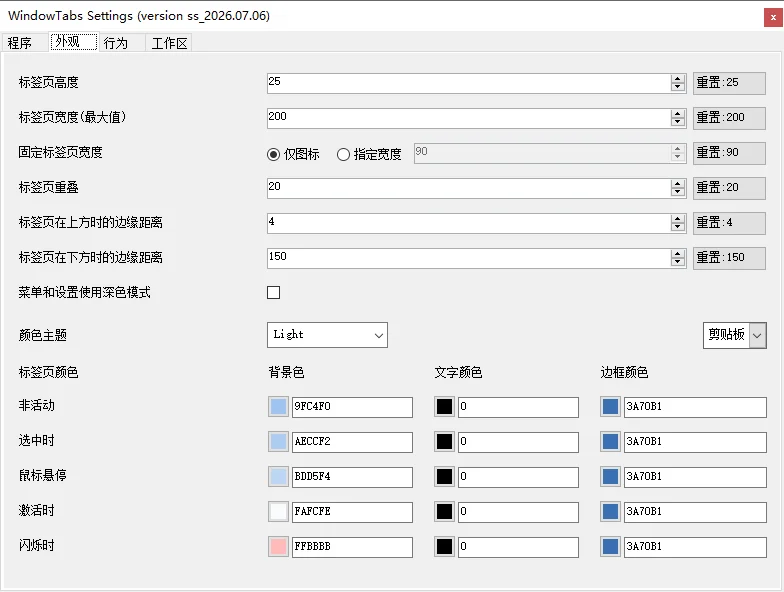
Task: Reset 标签页高度 with 重置:25 button
Action: click(x=729, y=83)
